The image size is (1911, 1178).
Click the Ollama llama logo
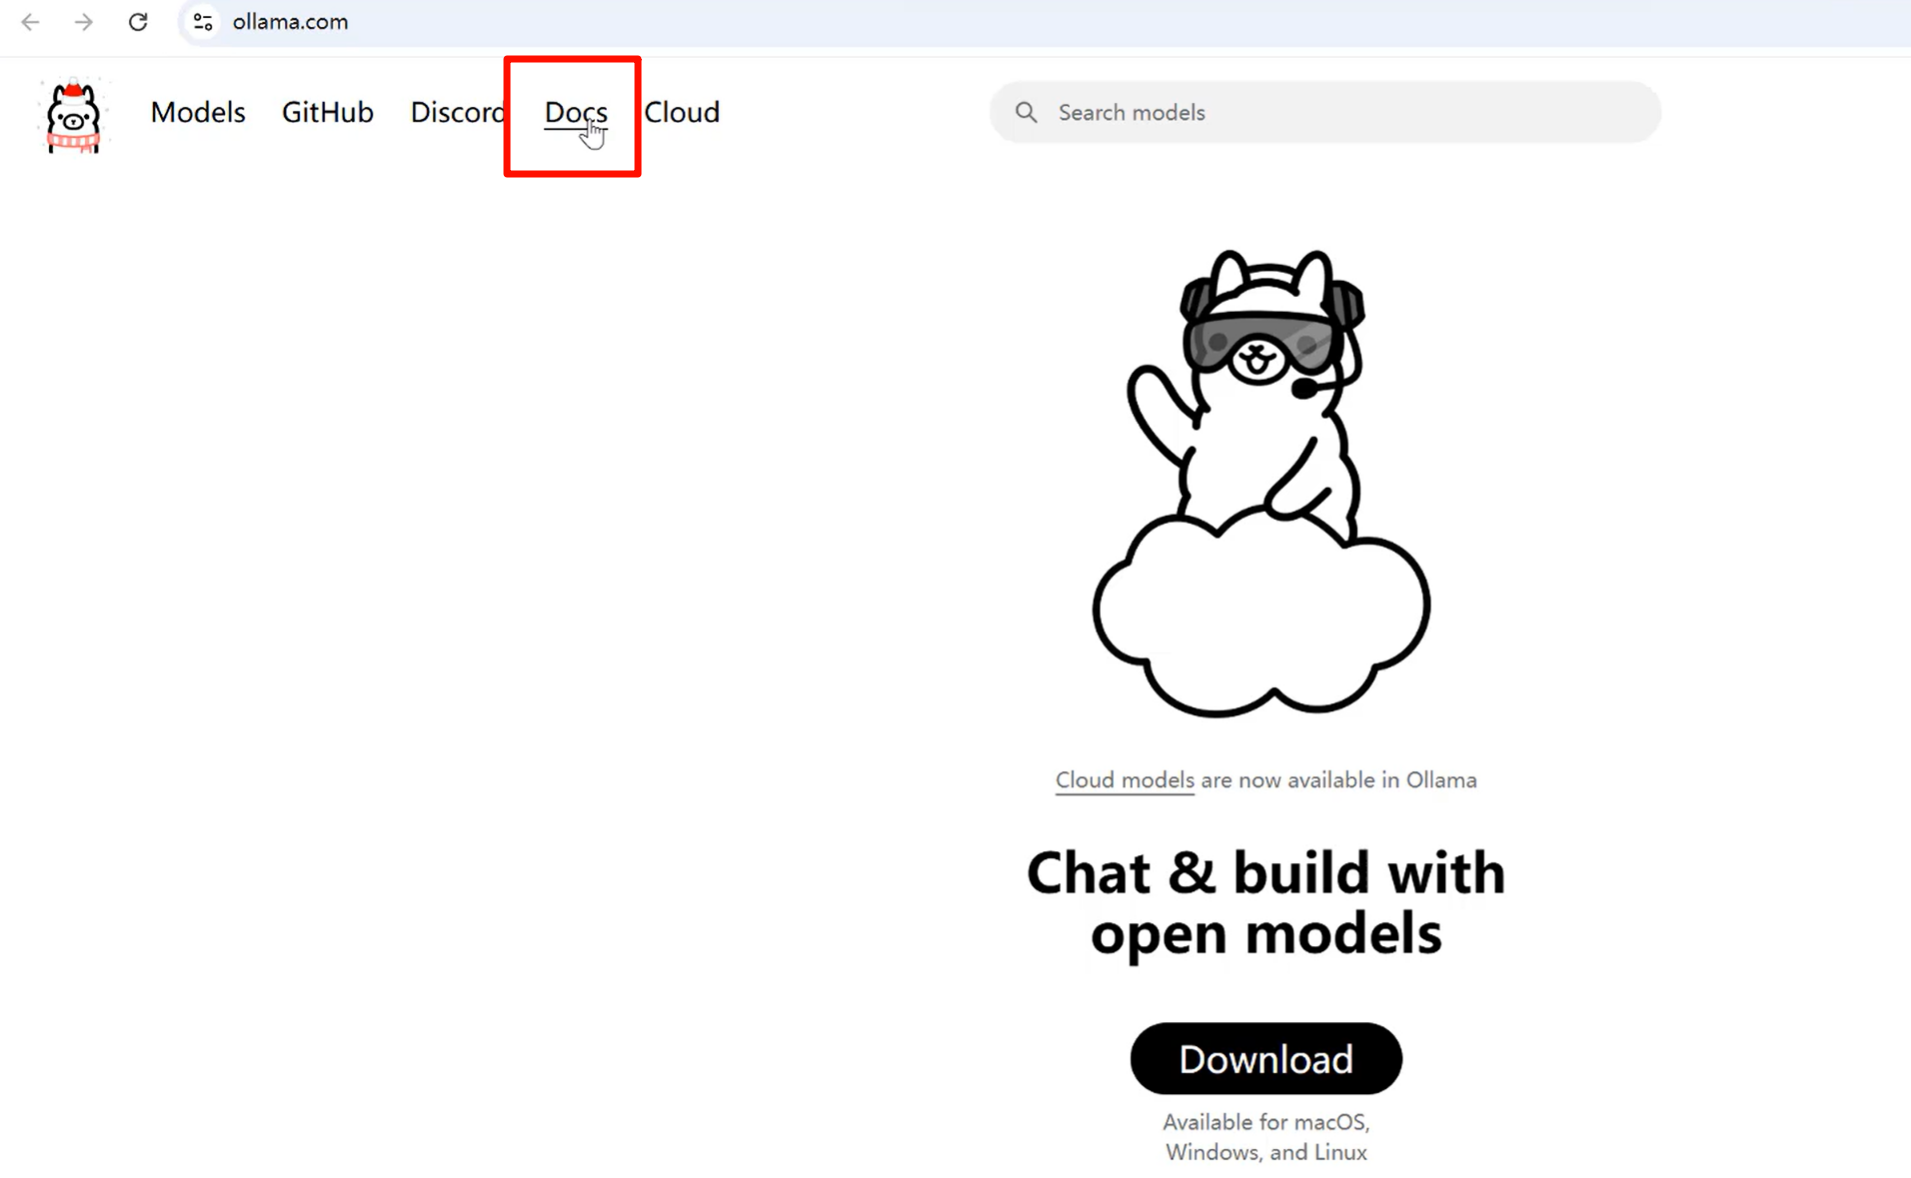73,116
